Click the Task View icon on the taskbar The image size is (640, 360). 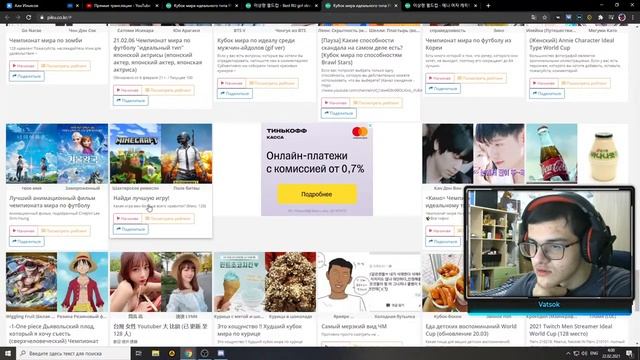138,353
